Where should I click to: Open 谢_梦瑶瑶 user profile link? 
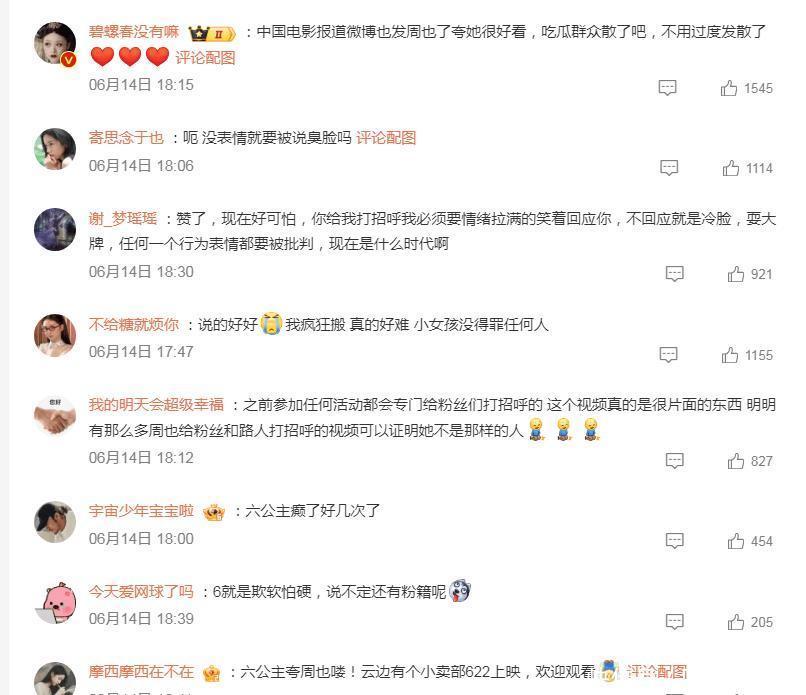tap(123, 218)
